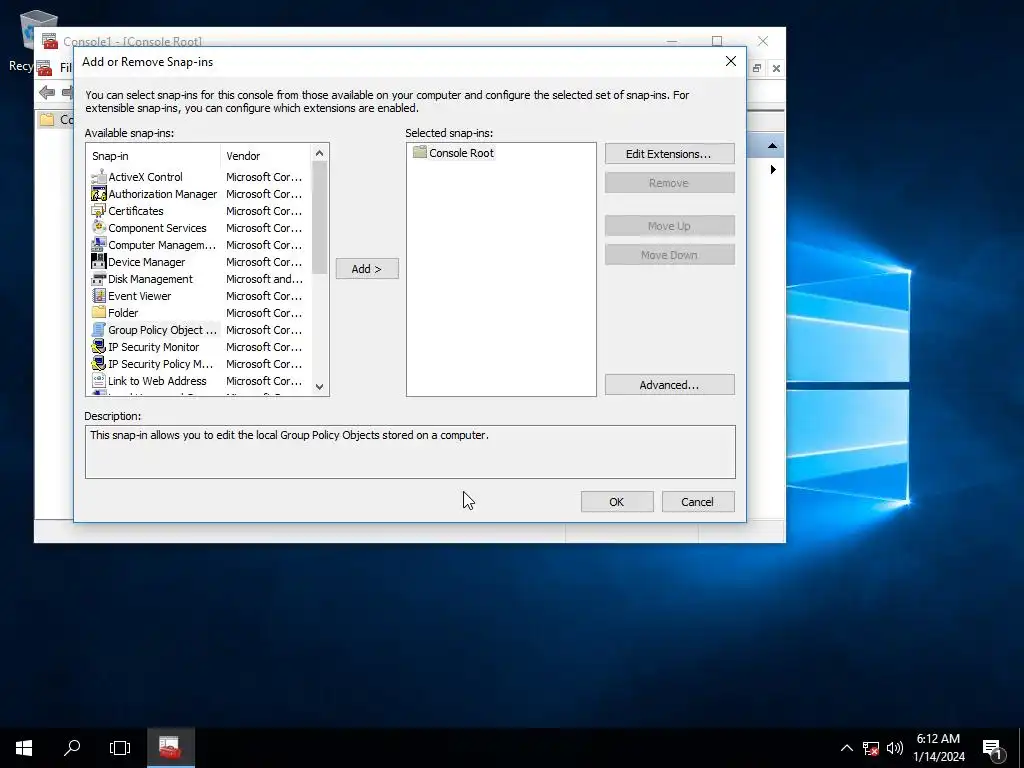Click the Advanced... button
Viewport: 1024px width, 768px height.
[x=669, y=385]
